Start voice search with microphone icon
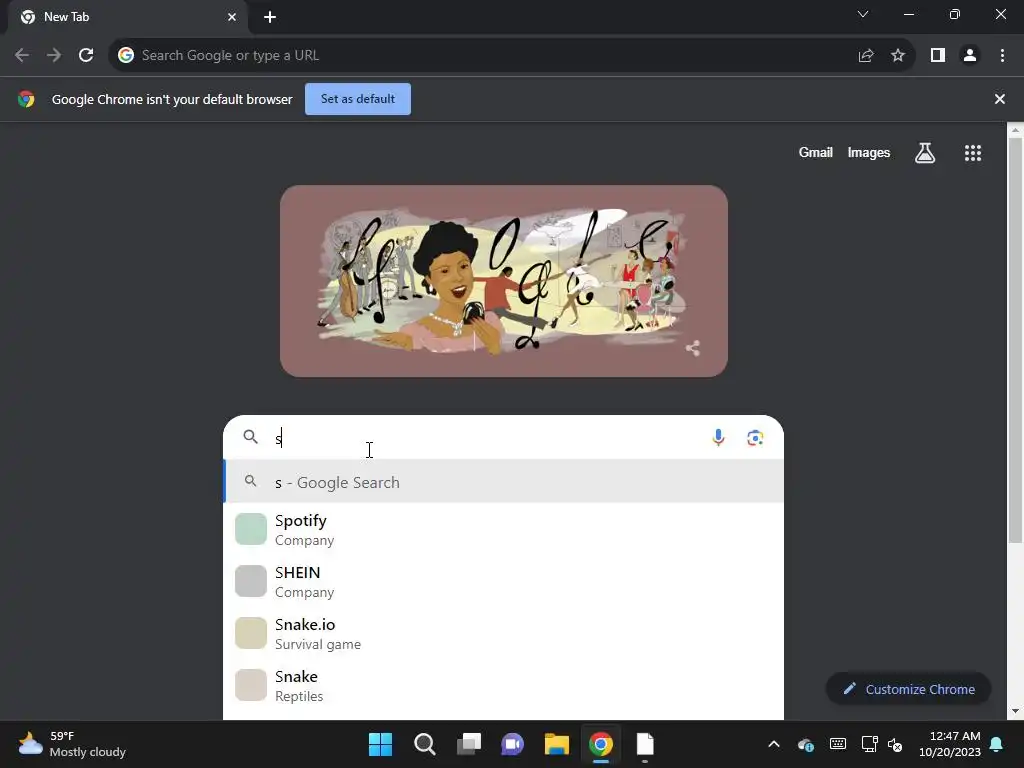 tap(718, 438)
